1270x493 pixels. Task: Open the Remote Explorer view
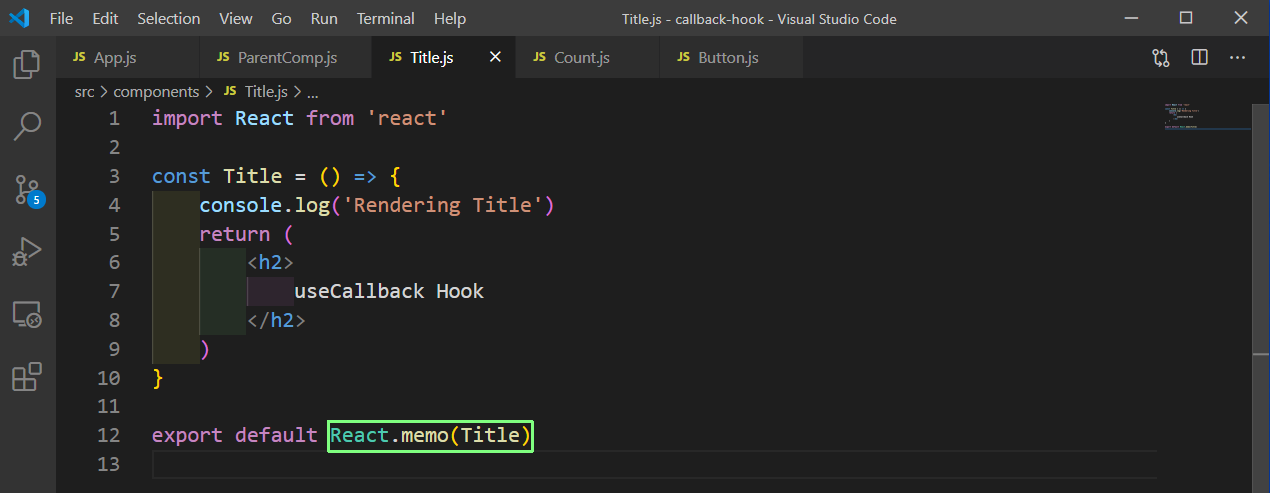coord(27,315)
